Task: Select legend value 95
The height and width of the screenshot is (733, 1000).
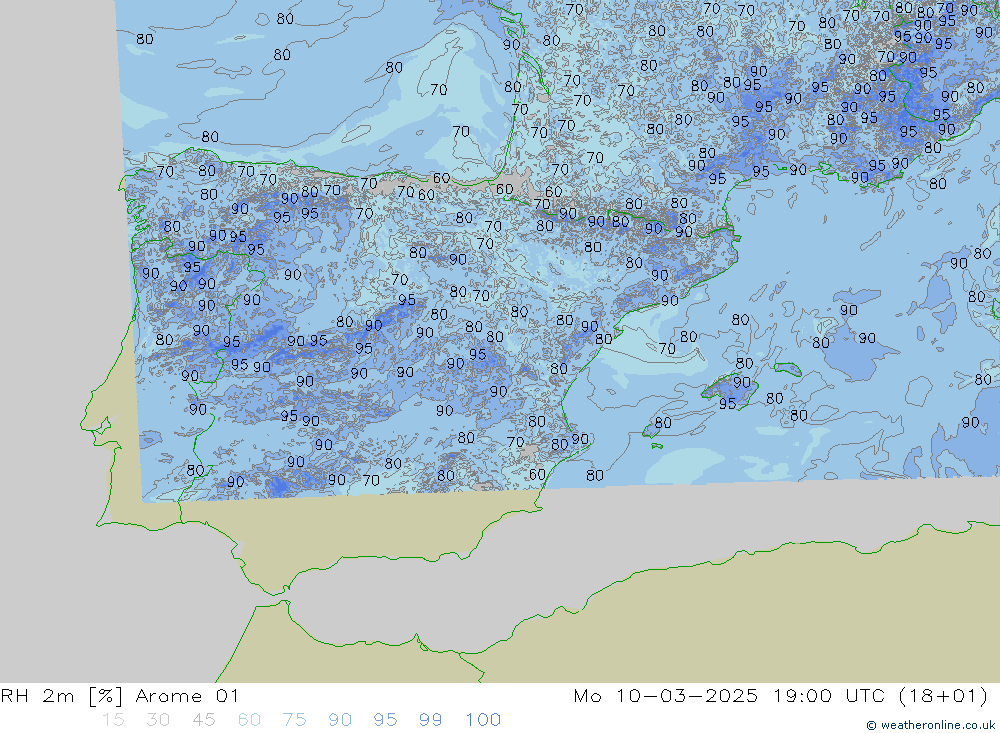Action: click(x=386, y=720)
